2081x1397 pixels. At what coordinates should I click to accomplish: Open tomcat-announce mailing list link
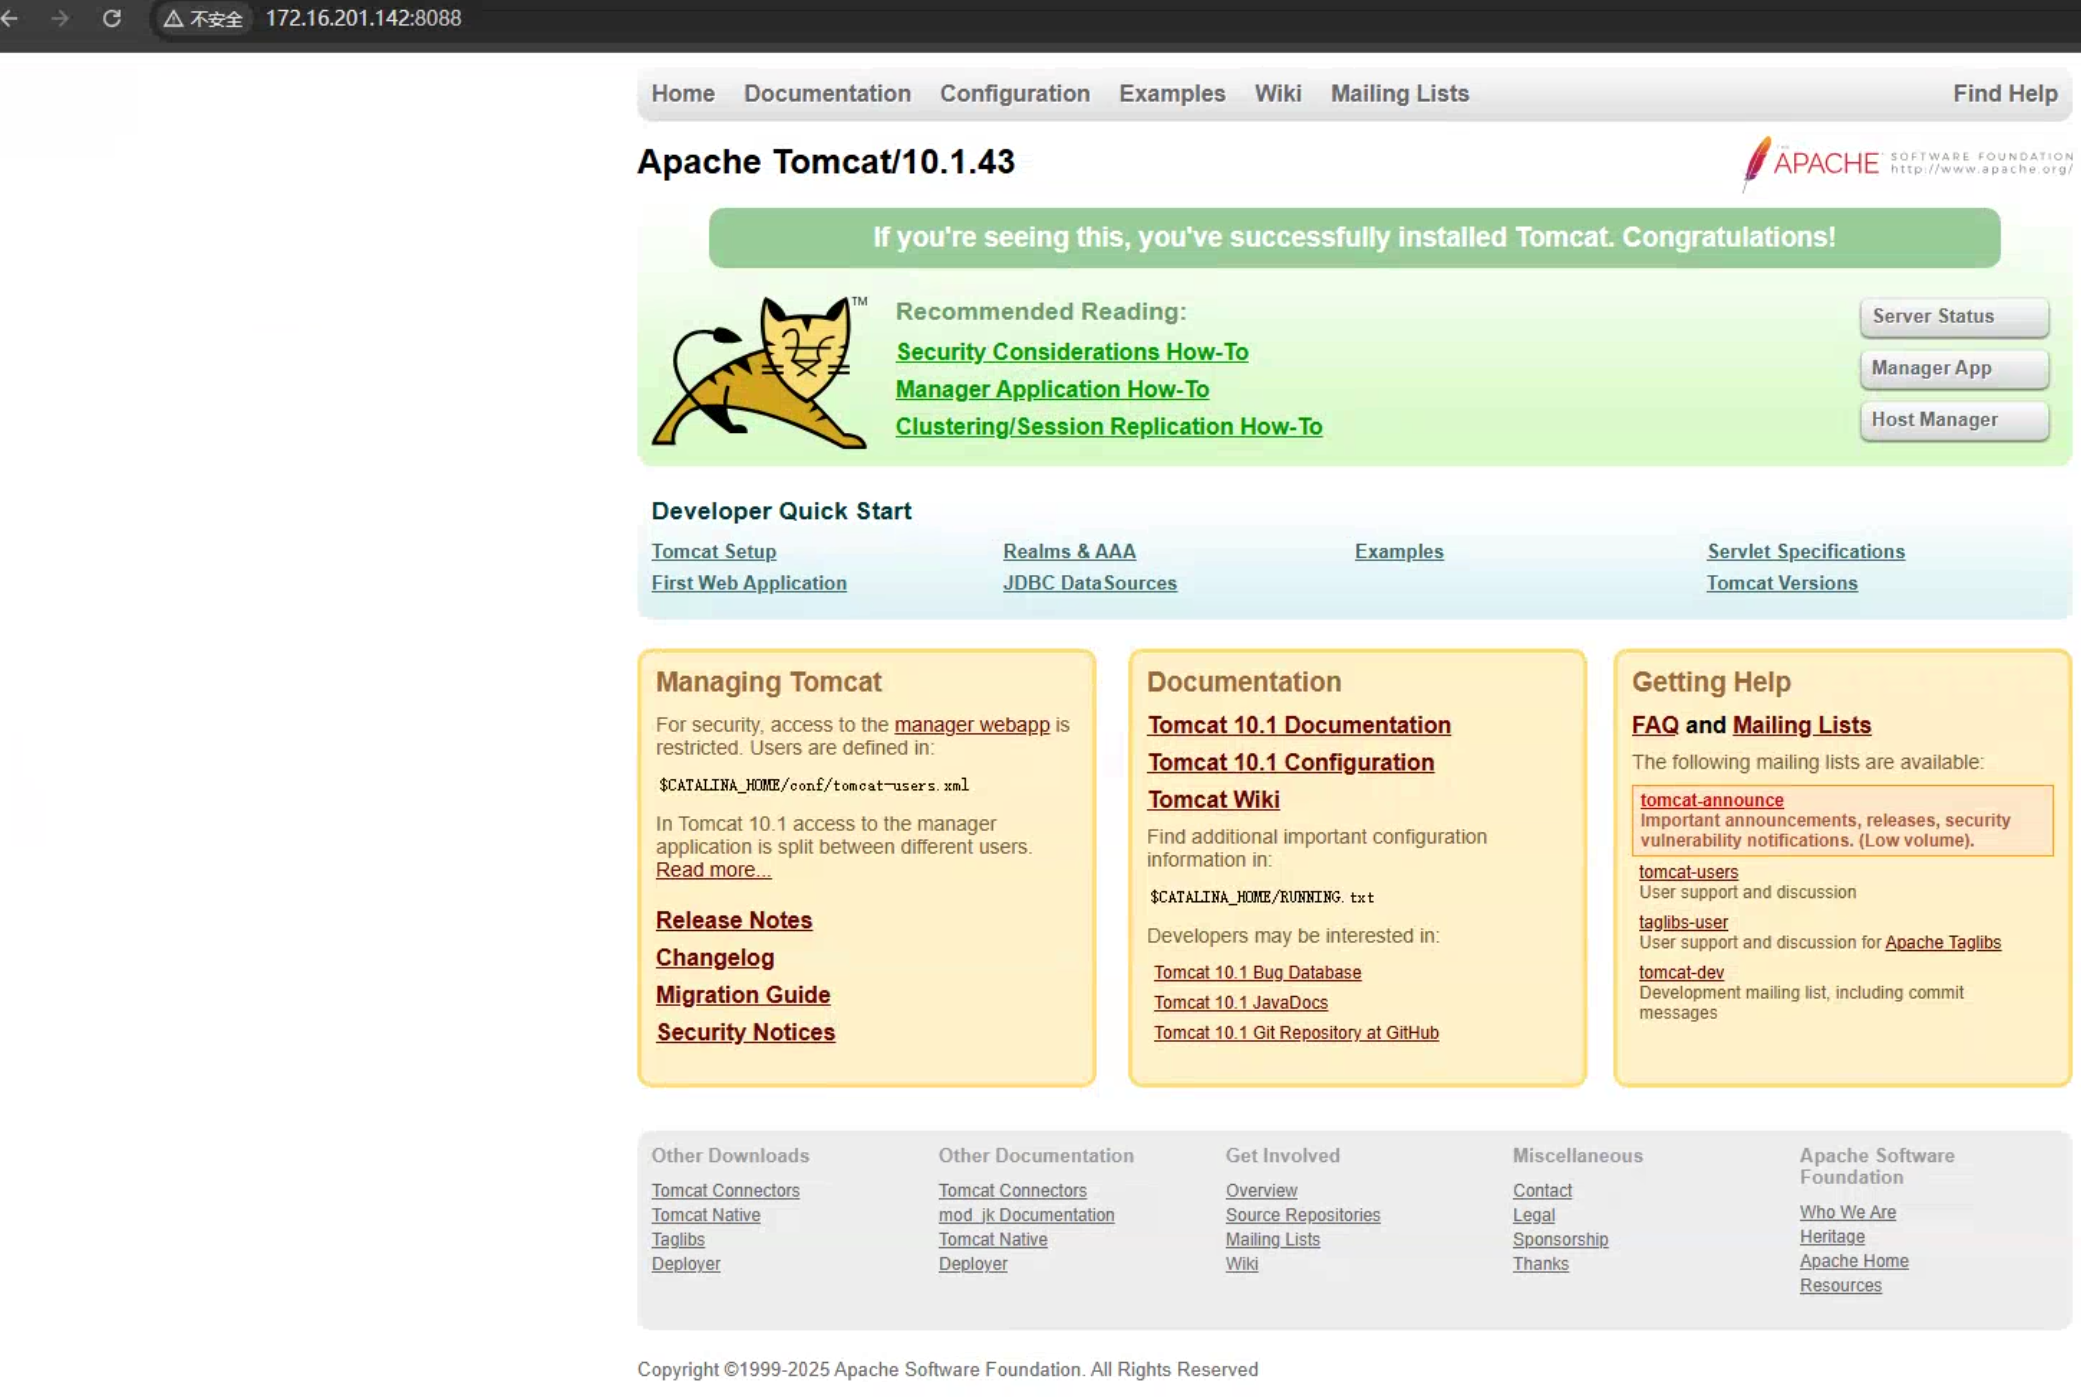pyautogui.click(x=1711, y=800)
